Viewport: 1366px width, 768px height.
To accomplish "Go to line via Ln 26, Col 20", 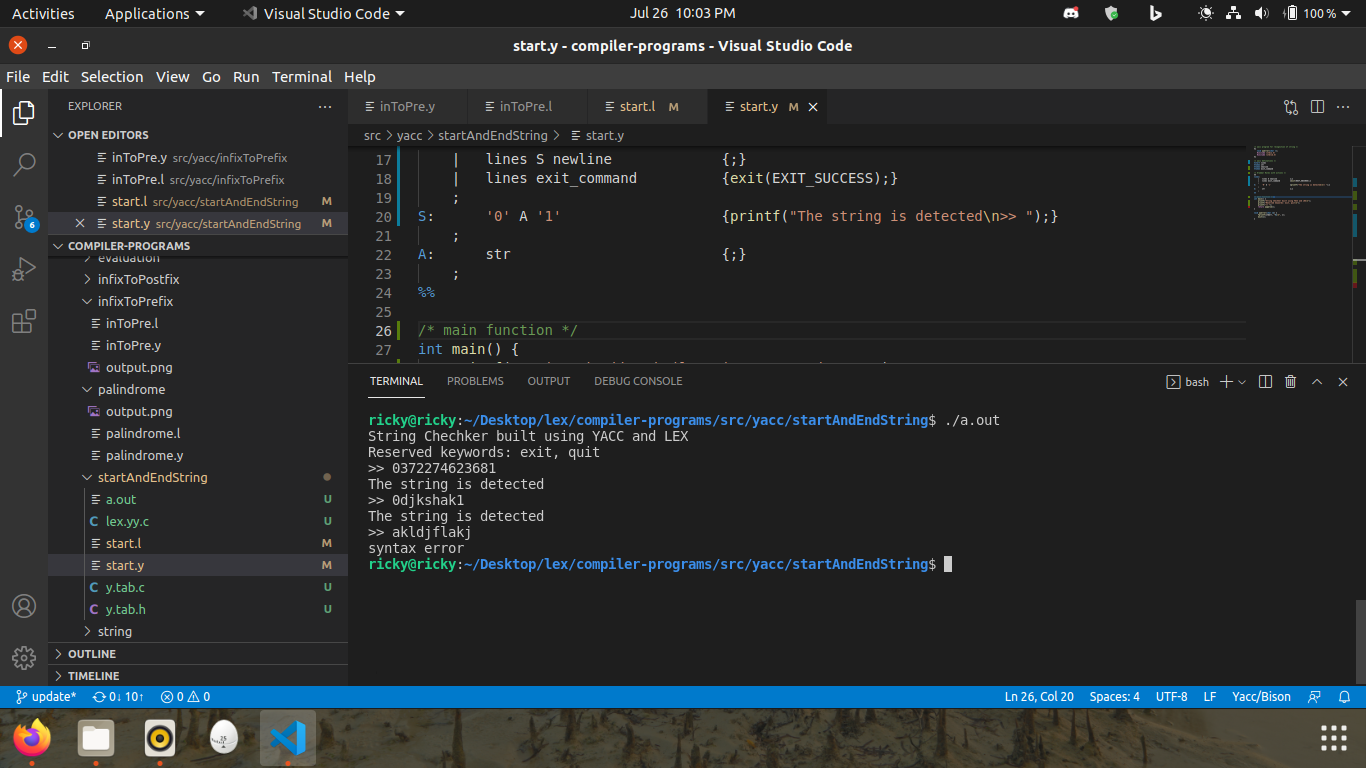I will tap(1039, 696).
